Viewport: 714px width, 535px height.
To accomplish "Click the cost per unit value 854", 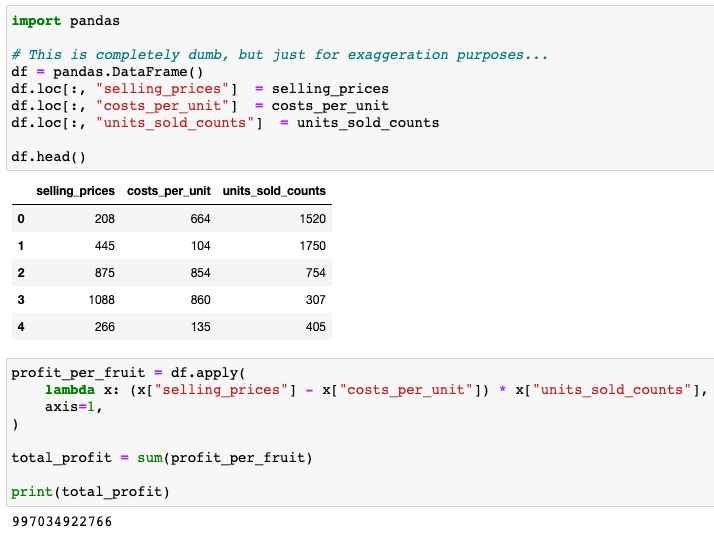I will tap(199, 272).
